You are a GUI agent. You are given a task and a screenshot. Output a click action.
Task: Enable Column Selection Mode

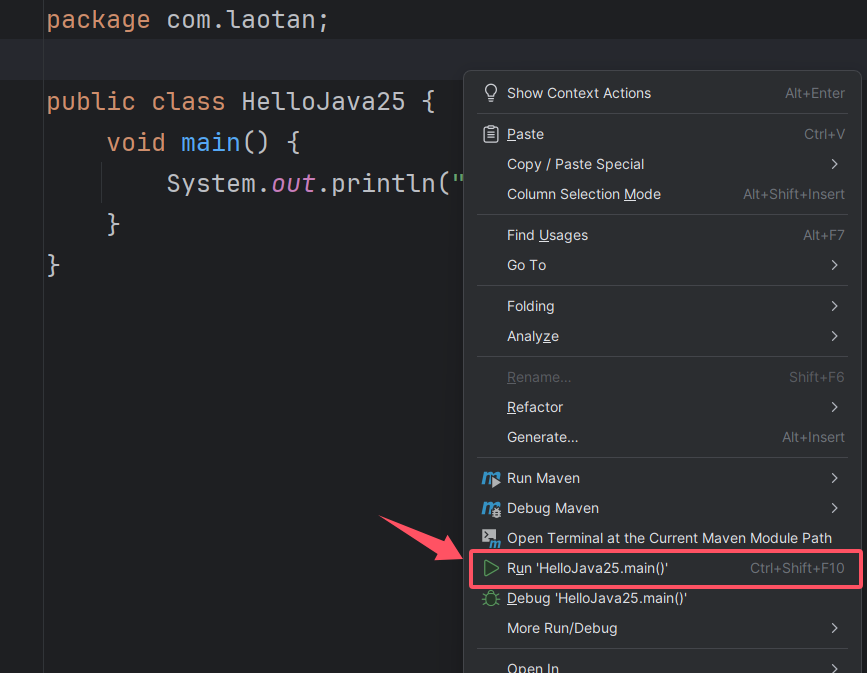(x=662, y=194)
